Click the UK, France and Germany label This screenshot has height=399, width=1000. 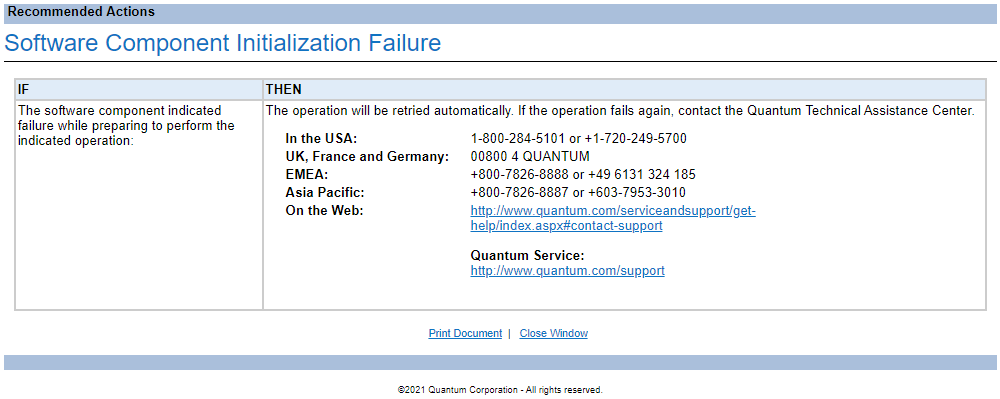(x=367, y=156)
